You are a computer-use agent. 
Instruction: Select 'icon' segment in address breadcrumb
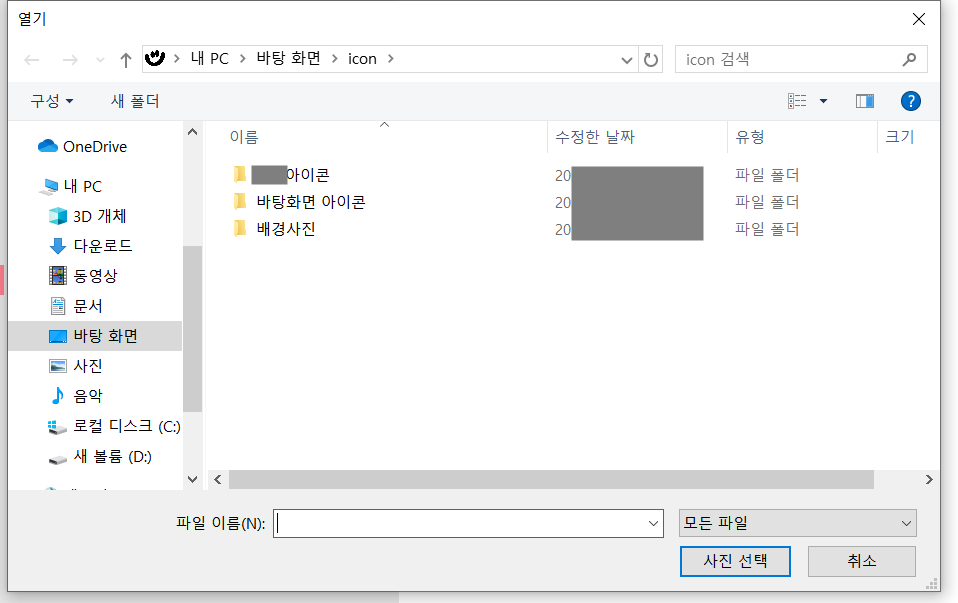pyautogui.click(x=362, y=59)
